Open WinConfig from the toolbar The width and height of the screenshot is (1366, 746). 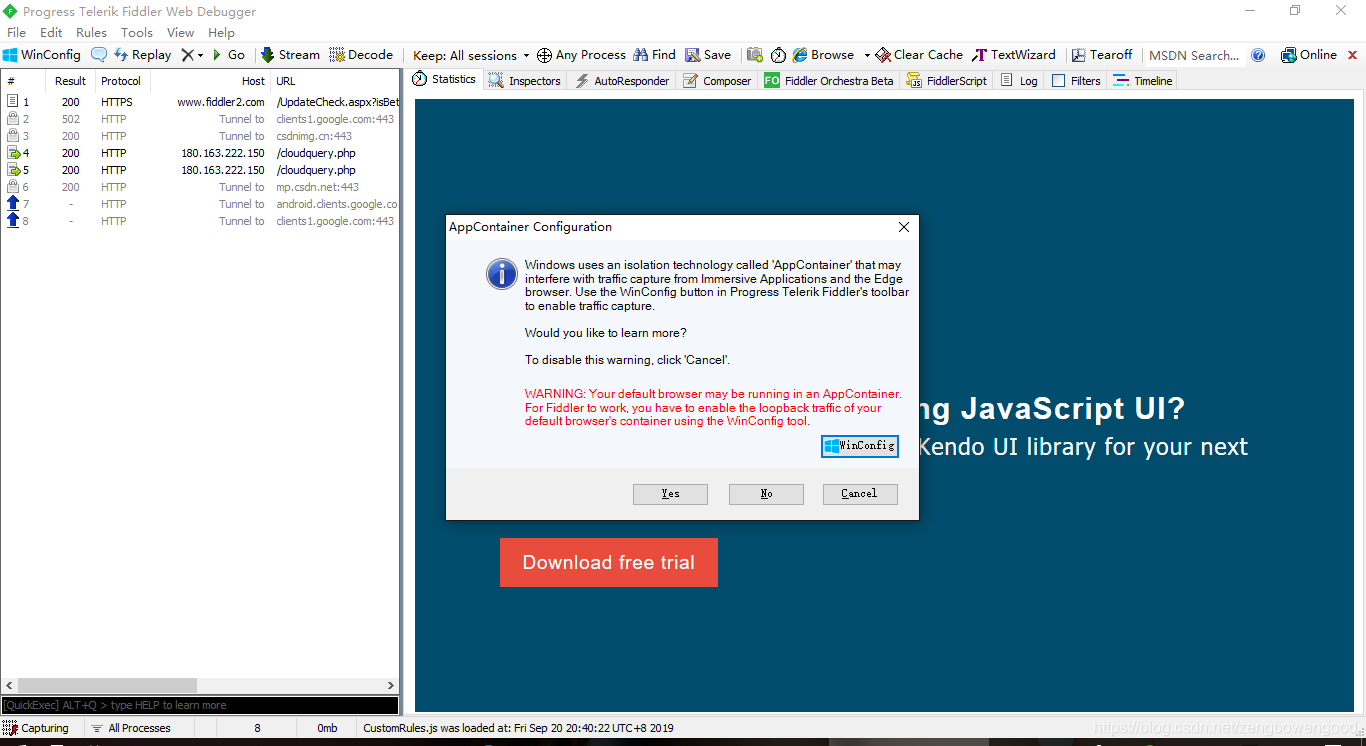point(42,55)
